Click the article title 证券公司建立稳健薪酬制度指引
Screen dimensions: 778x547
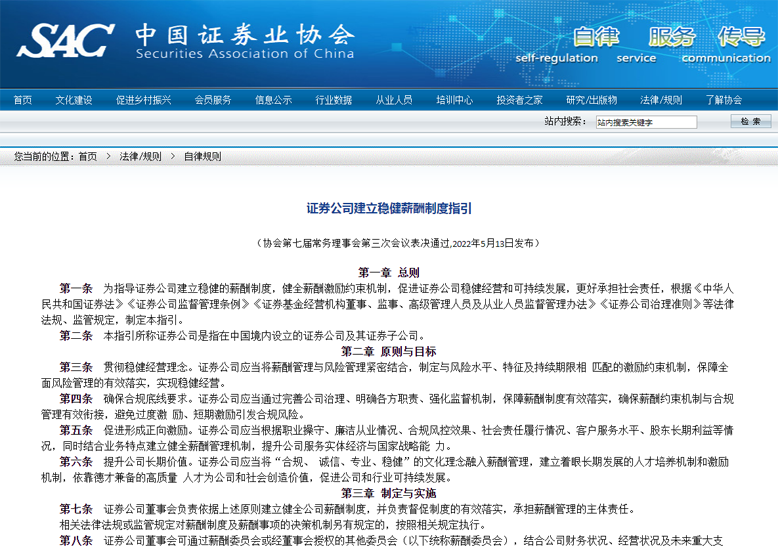[x=389, y=208]
